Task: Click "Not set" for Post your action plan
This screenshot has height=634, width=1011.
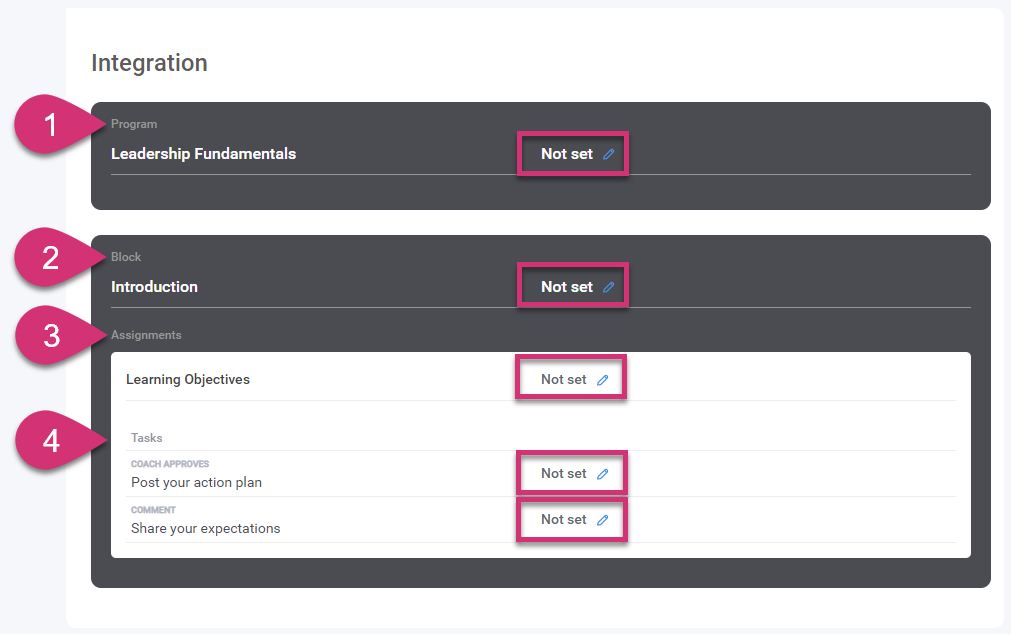Action: click(x=563, y=474)
